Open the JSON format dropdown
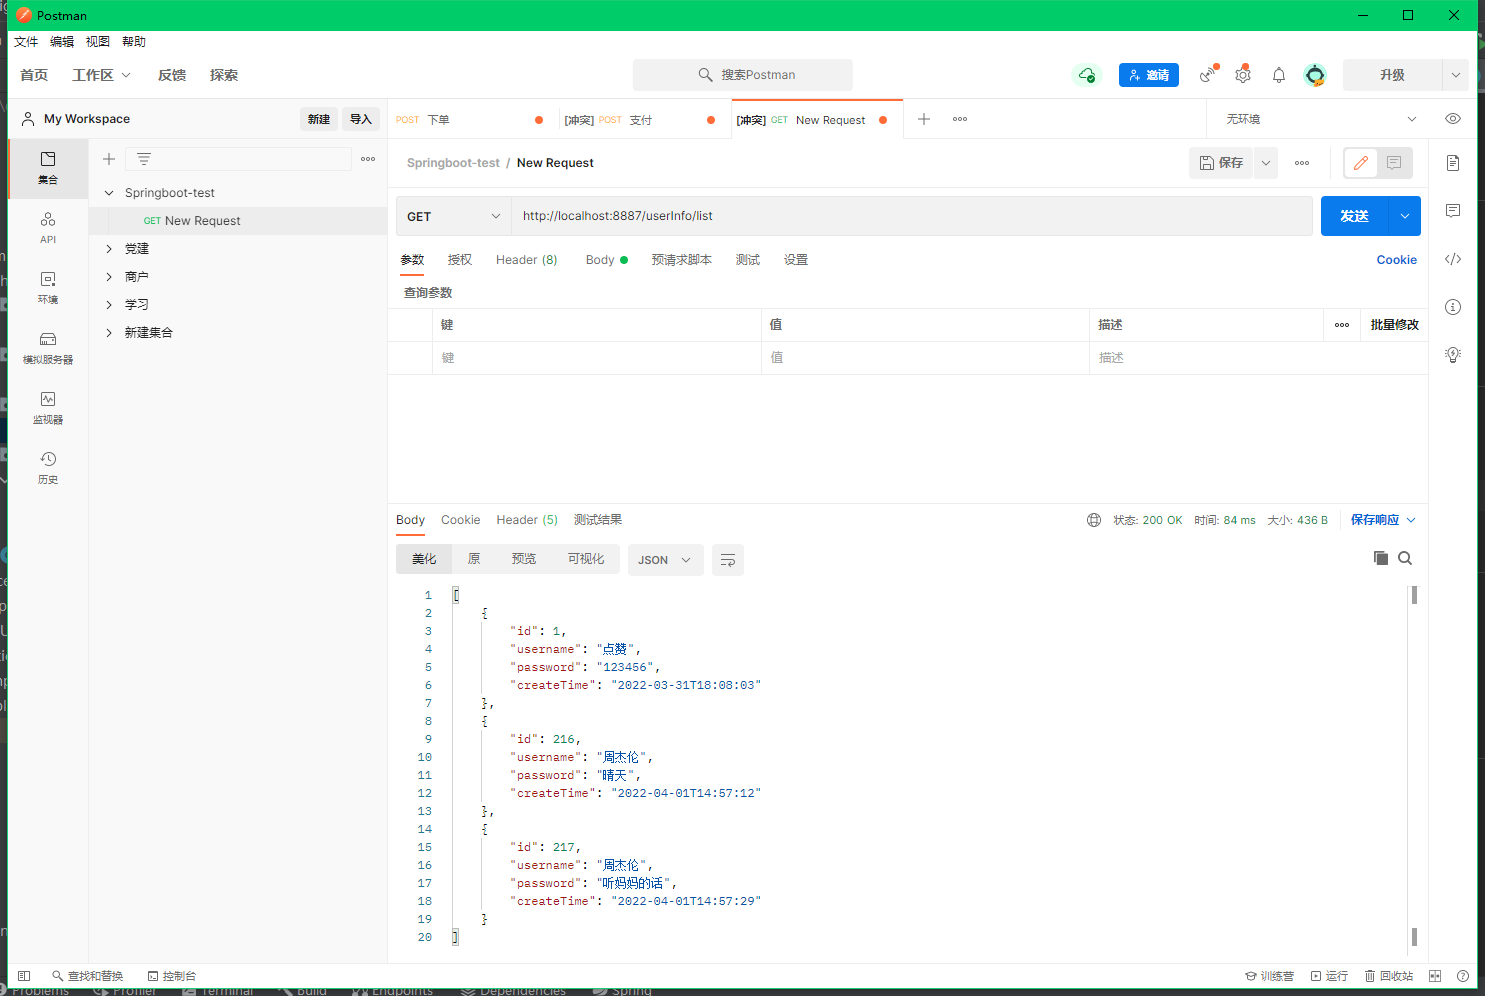Viewport: 1485px width, 996px height. pos(665,560)
